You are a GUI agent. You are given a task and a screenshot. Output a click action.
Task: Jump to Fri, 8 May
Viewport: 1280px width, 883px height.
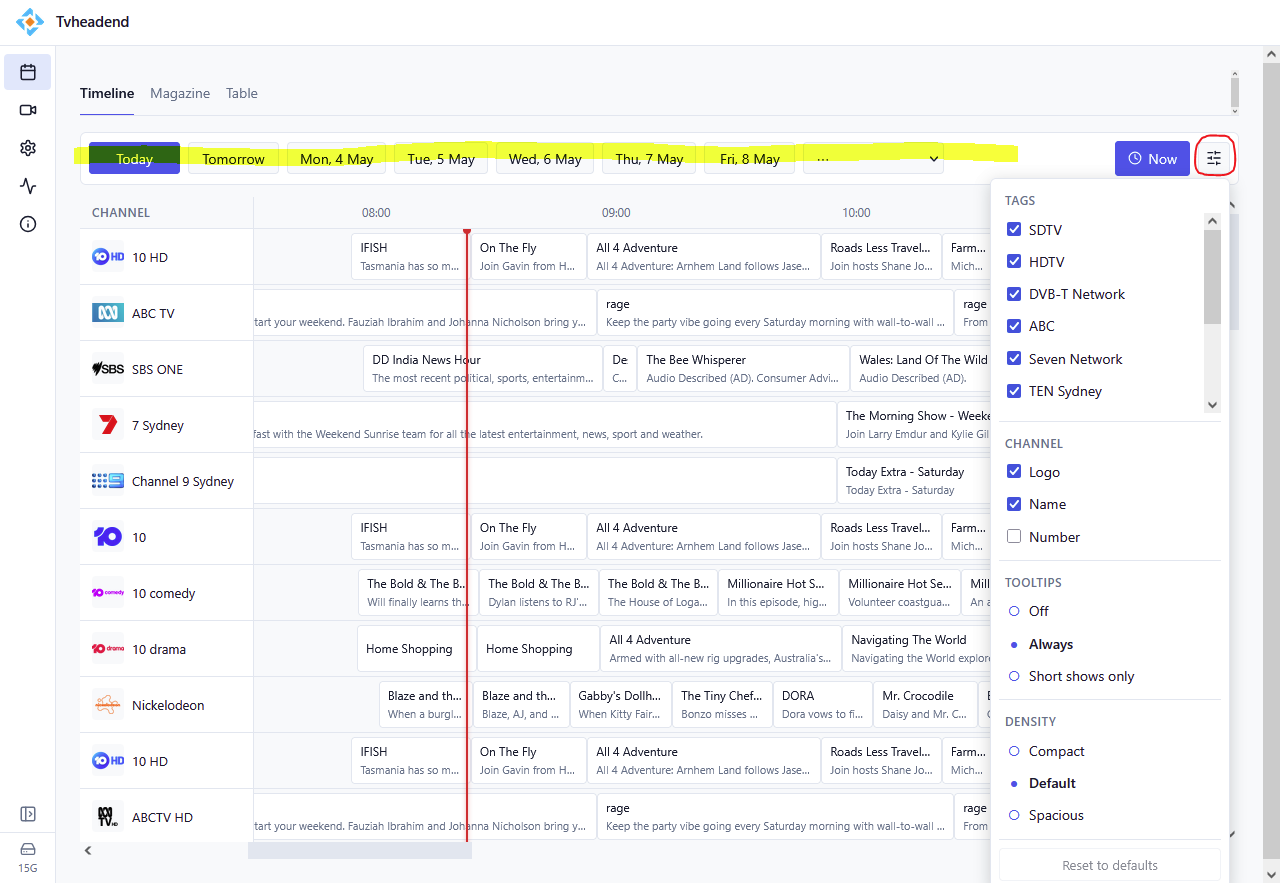(x=750, y=158)
